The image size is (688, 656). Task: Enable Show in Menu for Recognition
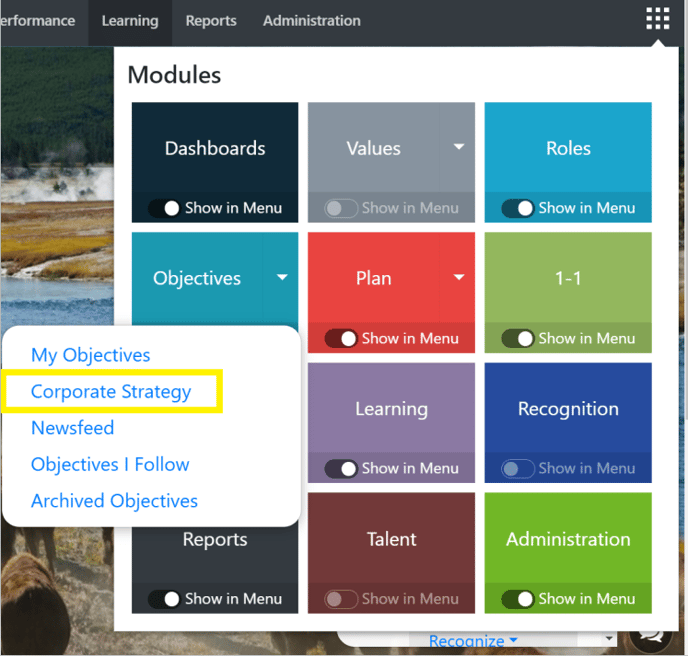tap(518, 469)
